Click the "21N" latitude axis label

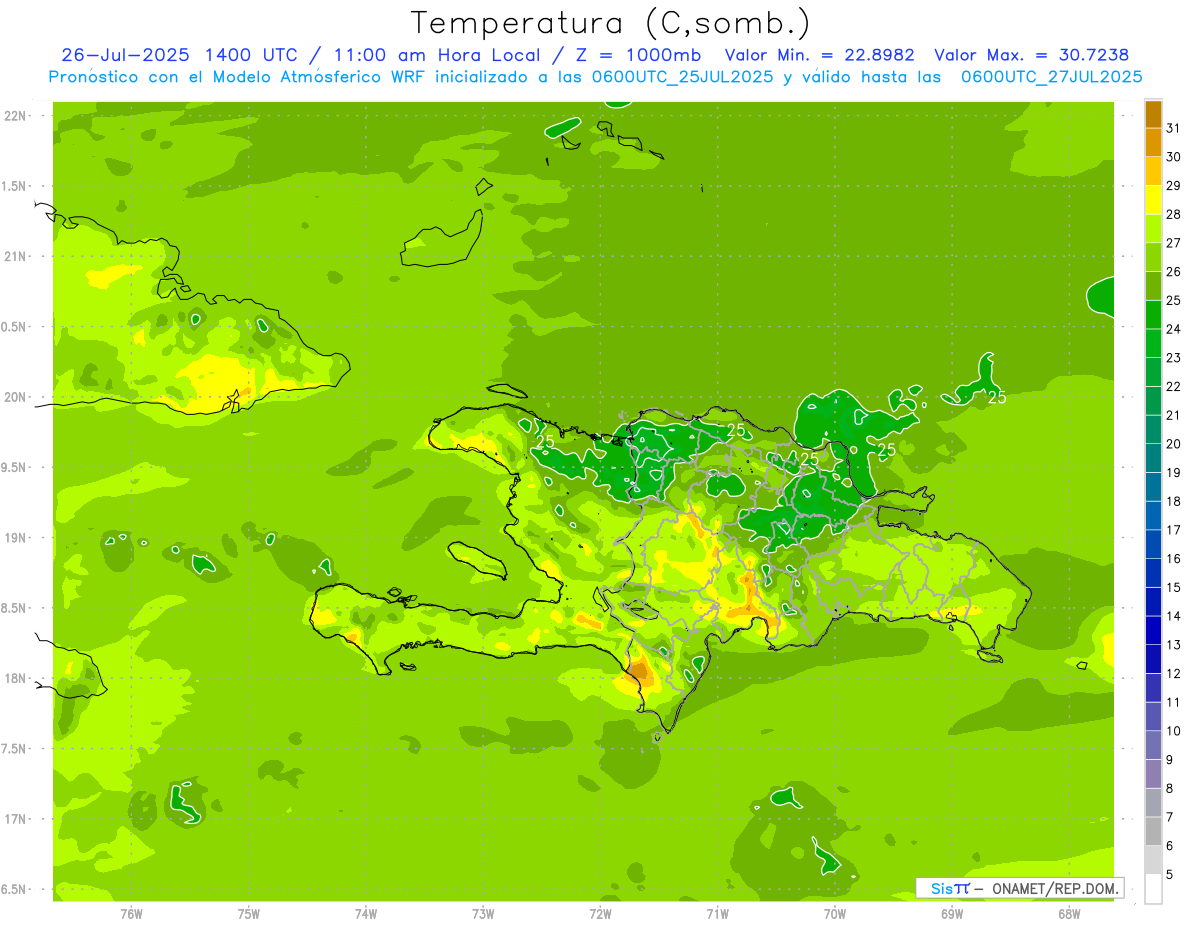tap(16, 257)
